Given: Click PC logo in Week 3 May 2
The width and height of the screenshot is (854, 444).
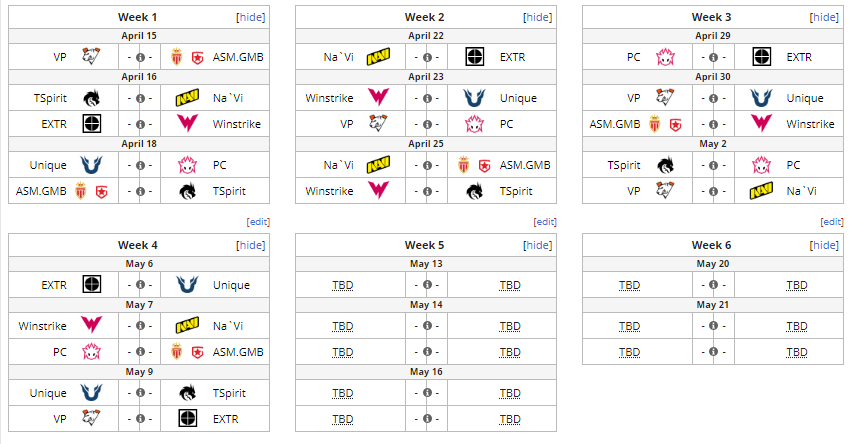Looking at the screenshot, I should coord(761,165).
